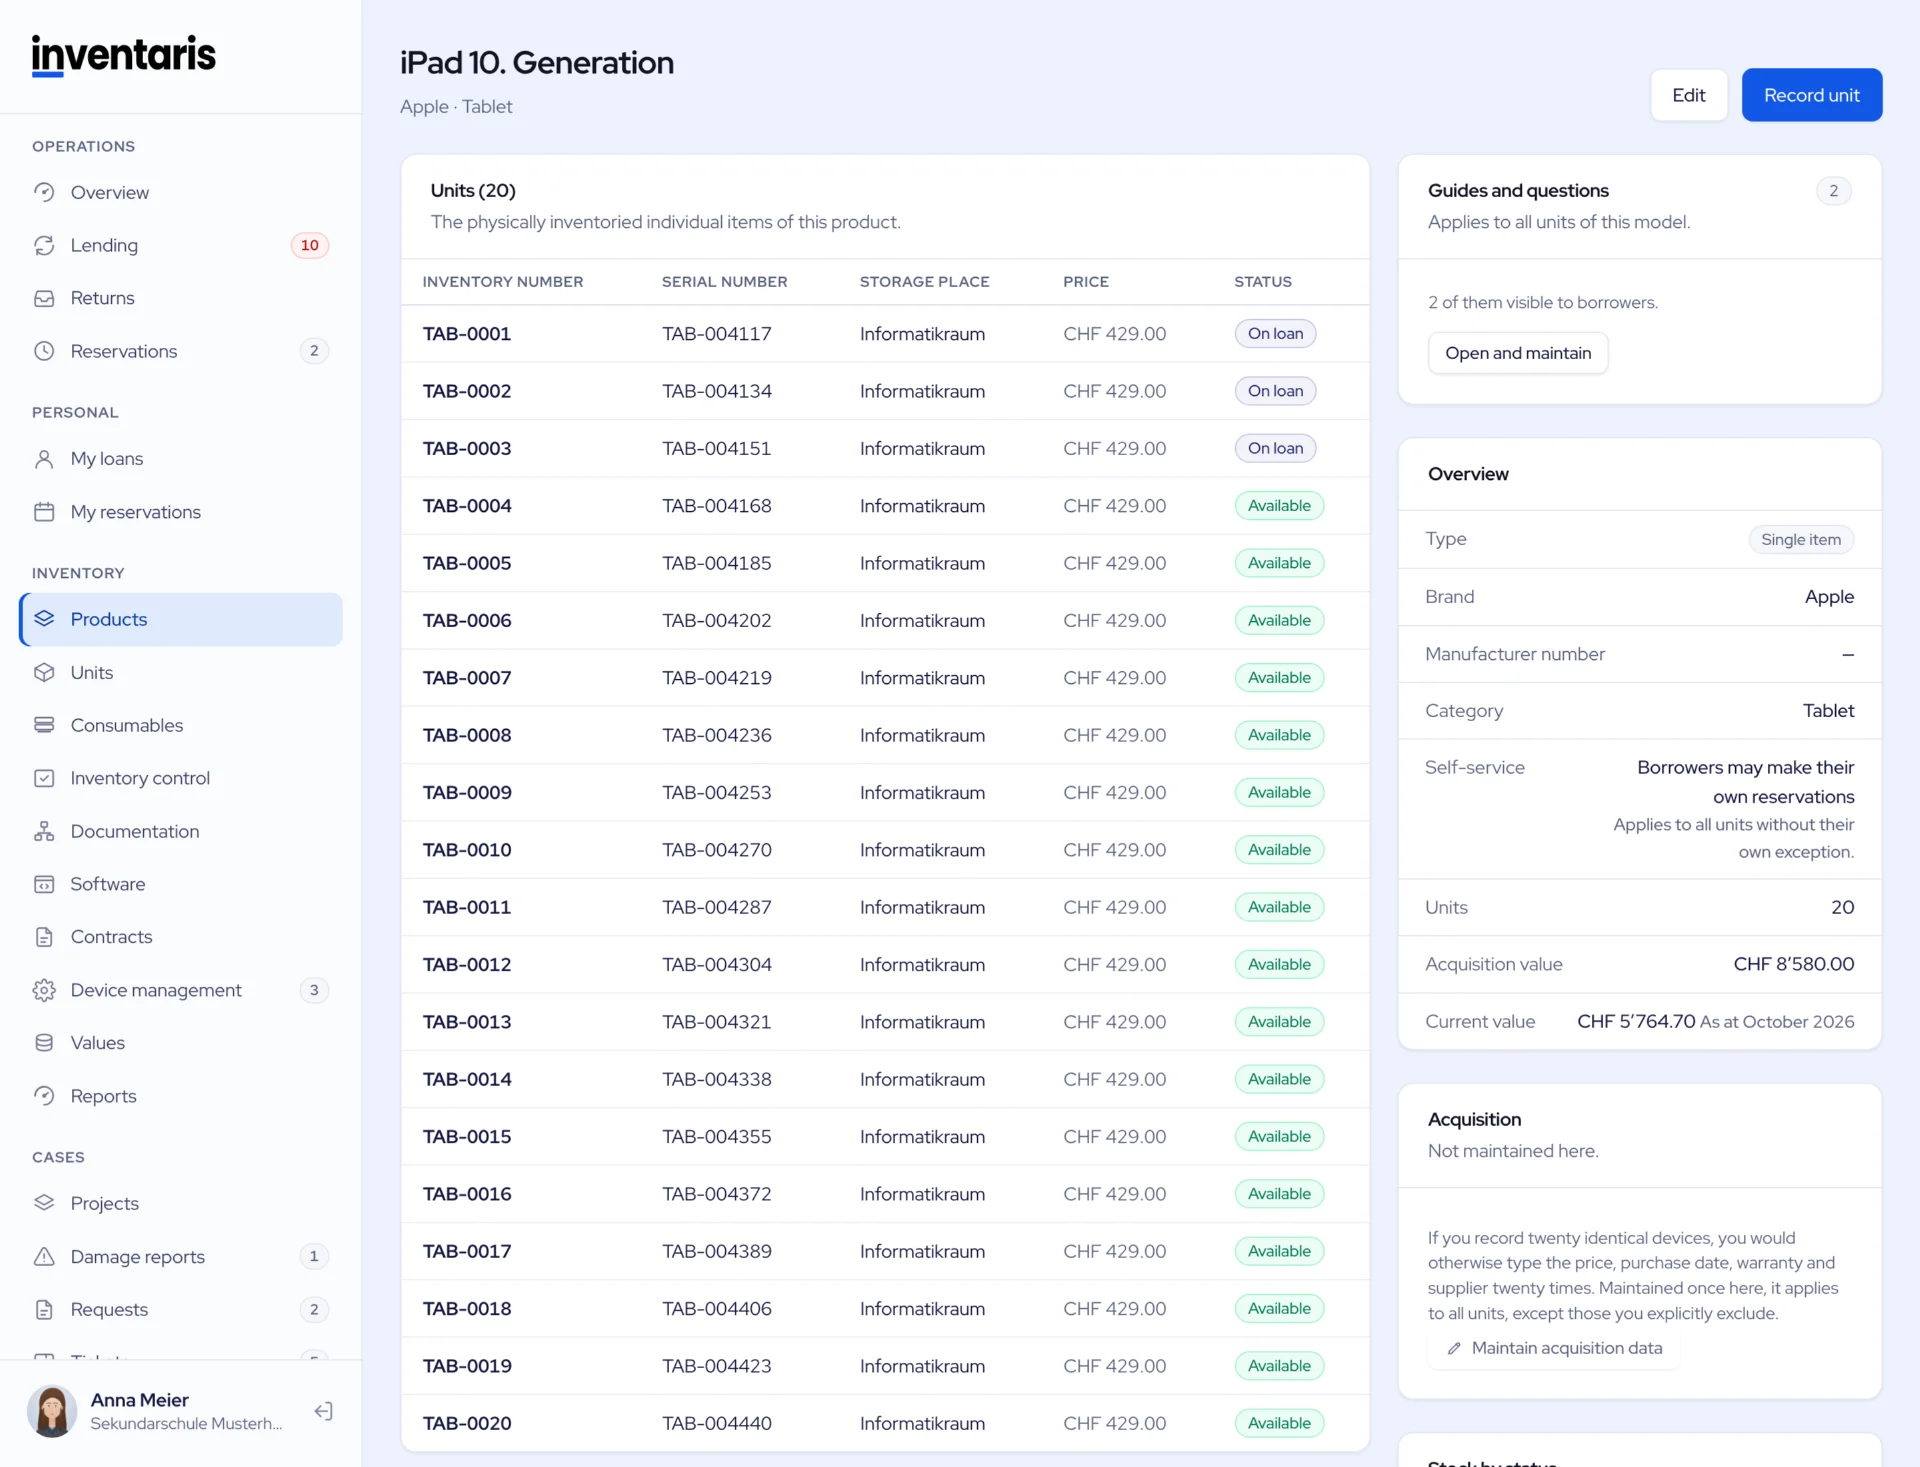Click the Device management gear icon
This screenshot has width=1920, height=1467.
point(44,990)
